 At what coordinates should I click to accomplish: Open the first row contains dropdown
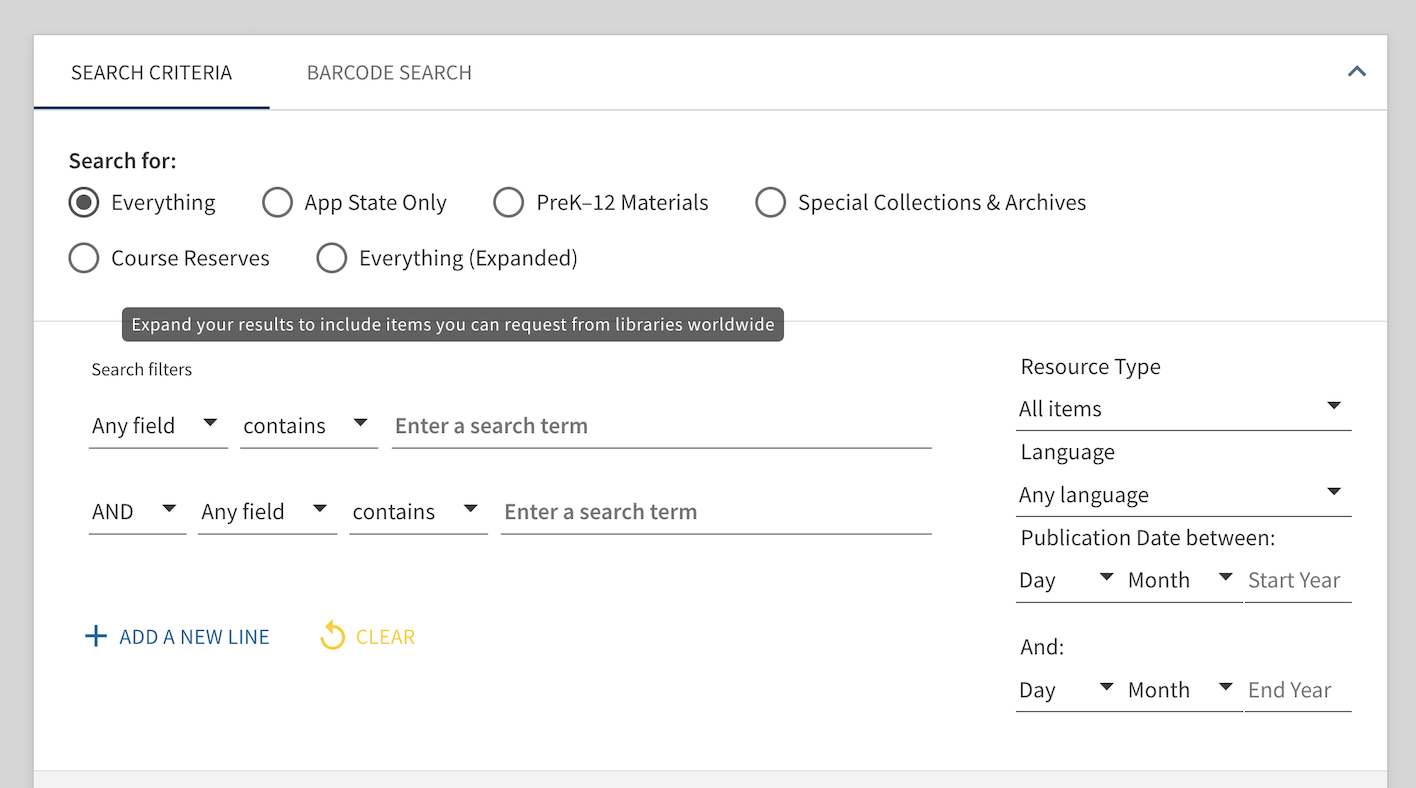pos(309,426)
